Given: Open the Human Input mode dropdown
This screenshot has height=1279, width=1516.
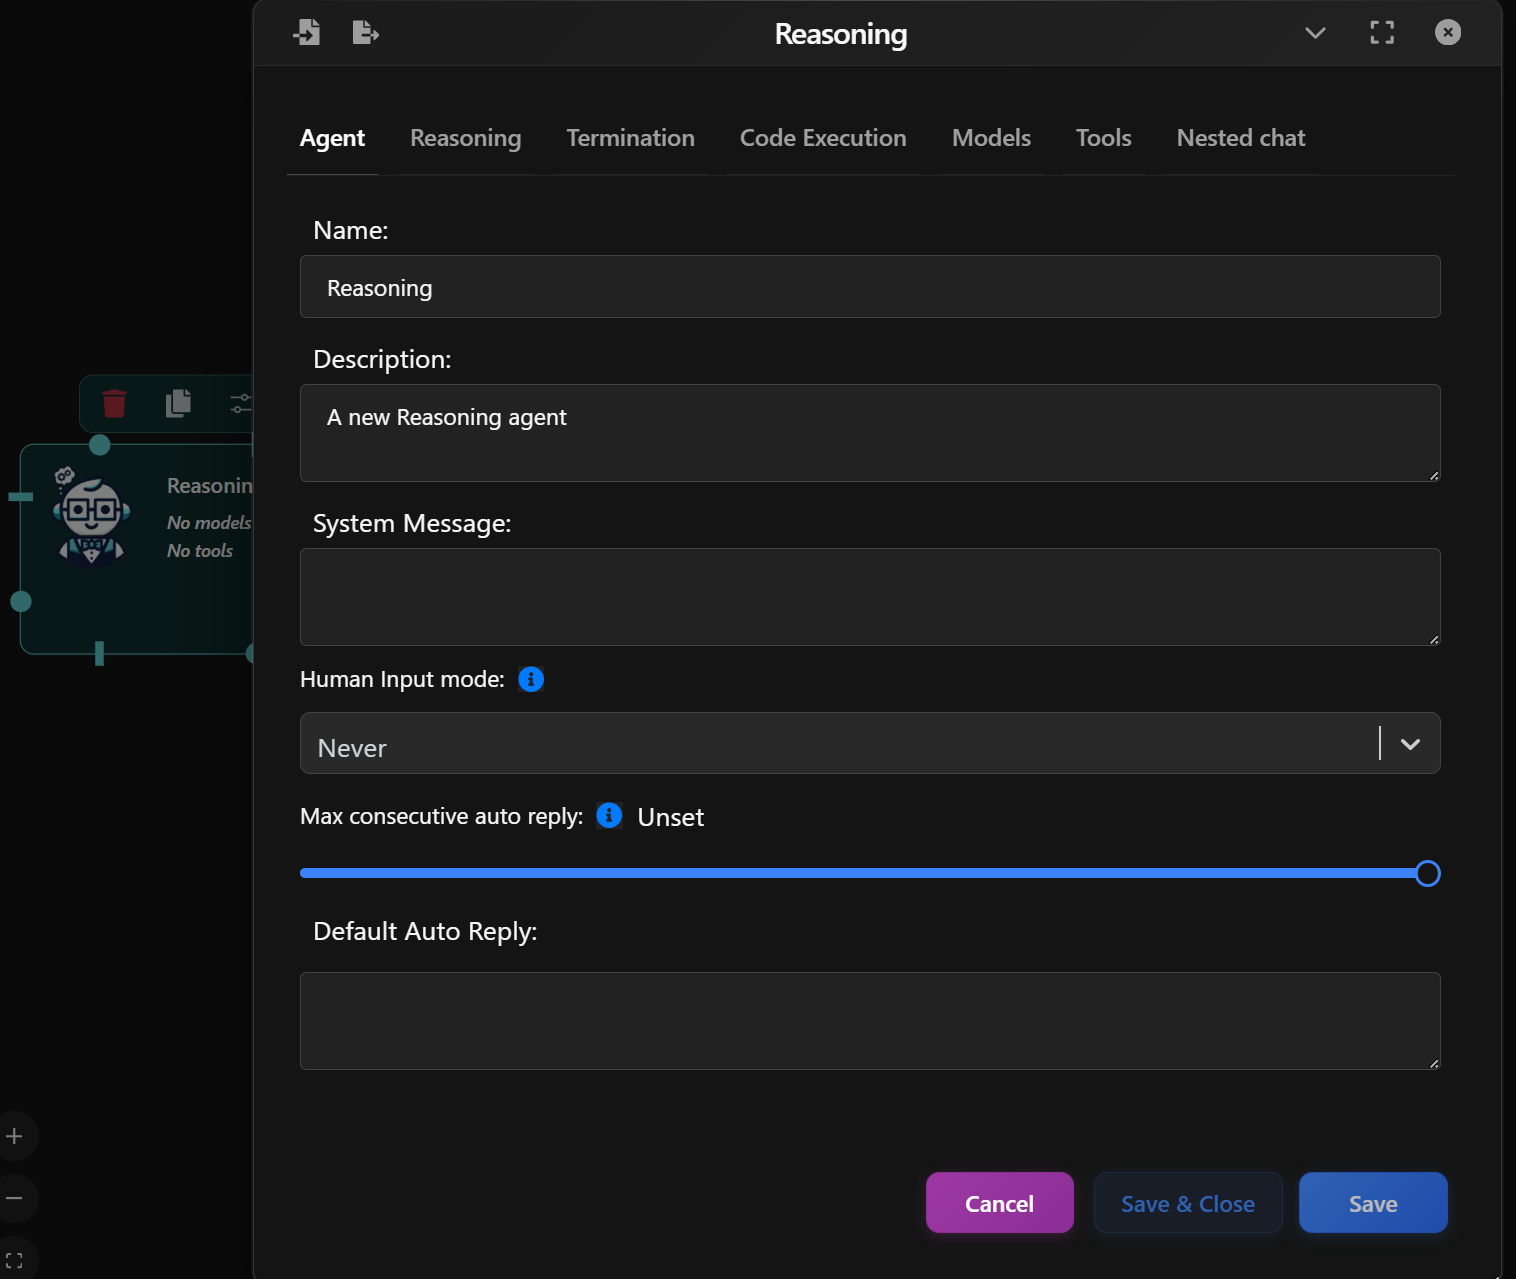Looking at the screenshot, I should click(x=1410, y=744).
